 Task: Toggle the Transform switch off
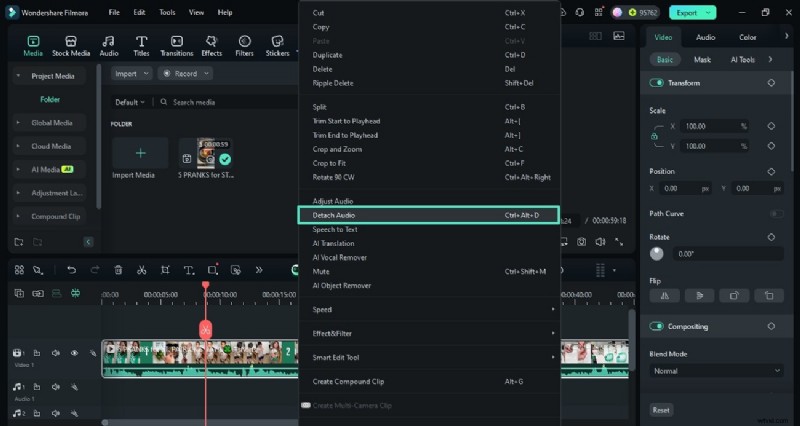[x=656, y=83]
